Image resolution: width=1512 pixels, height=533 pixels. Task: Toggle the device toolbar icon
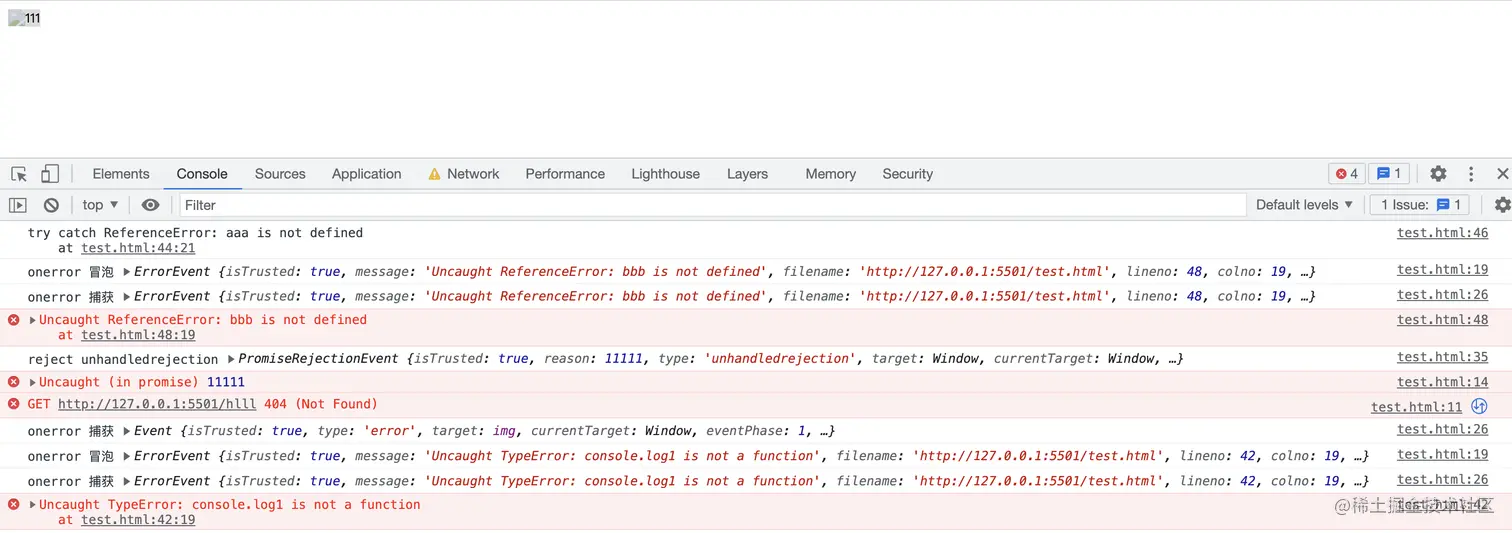(x=50, y=174)
